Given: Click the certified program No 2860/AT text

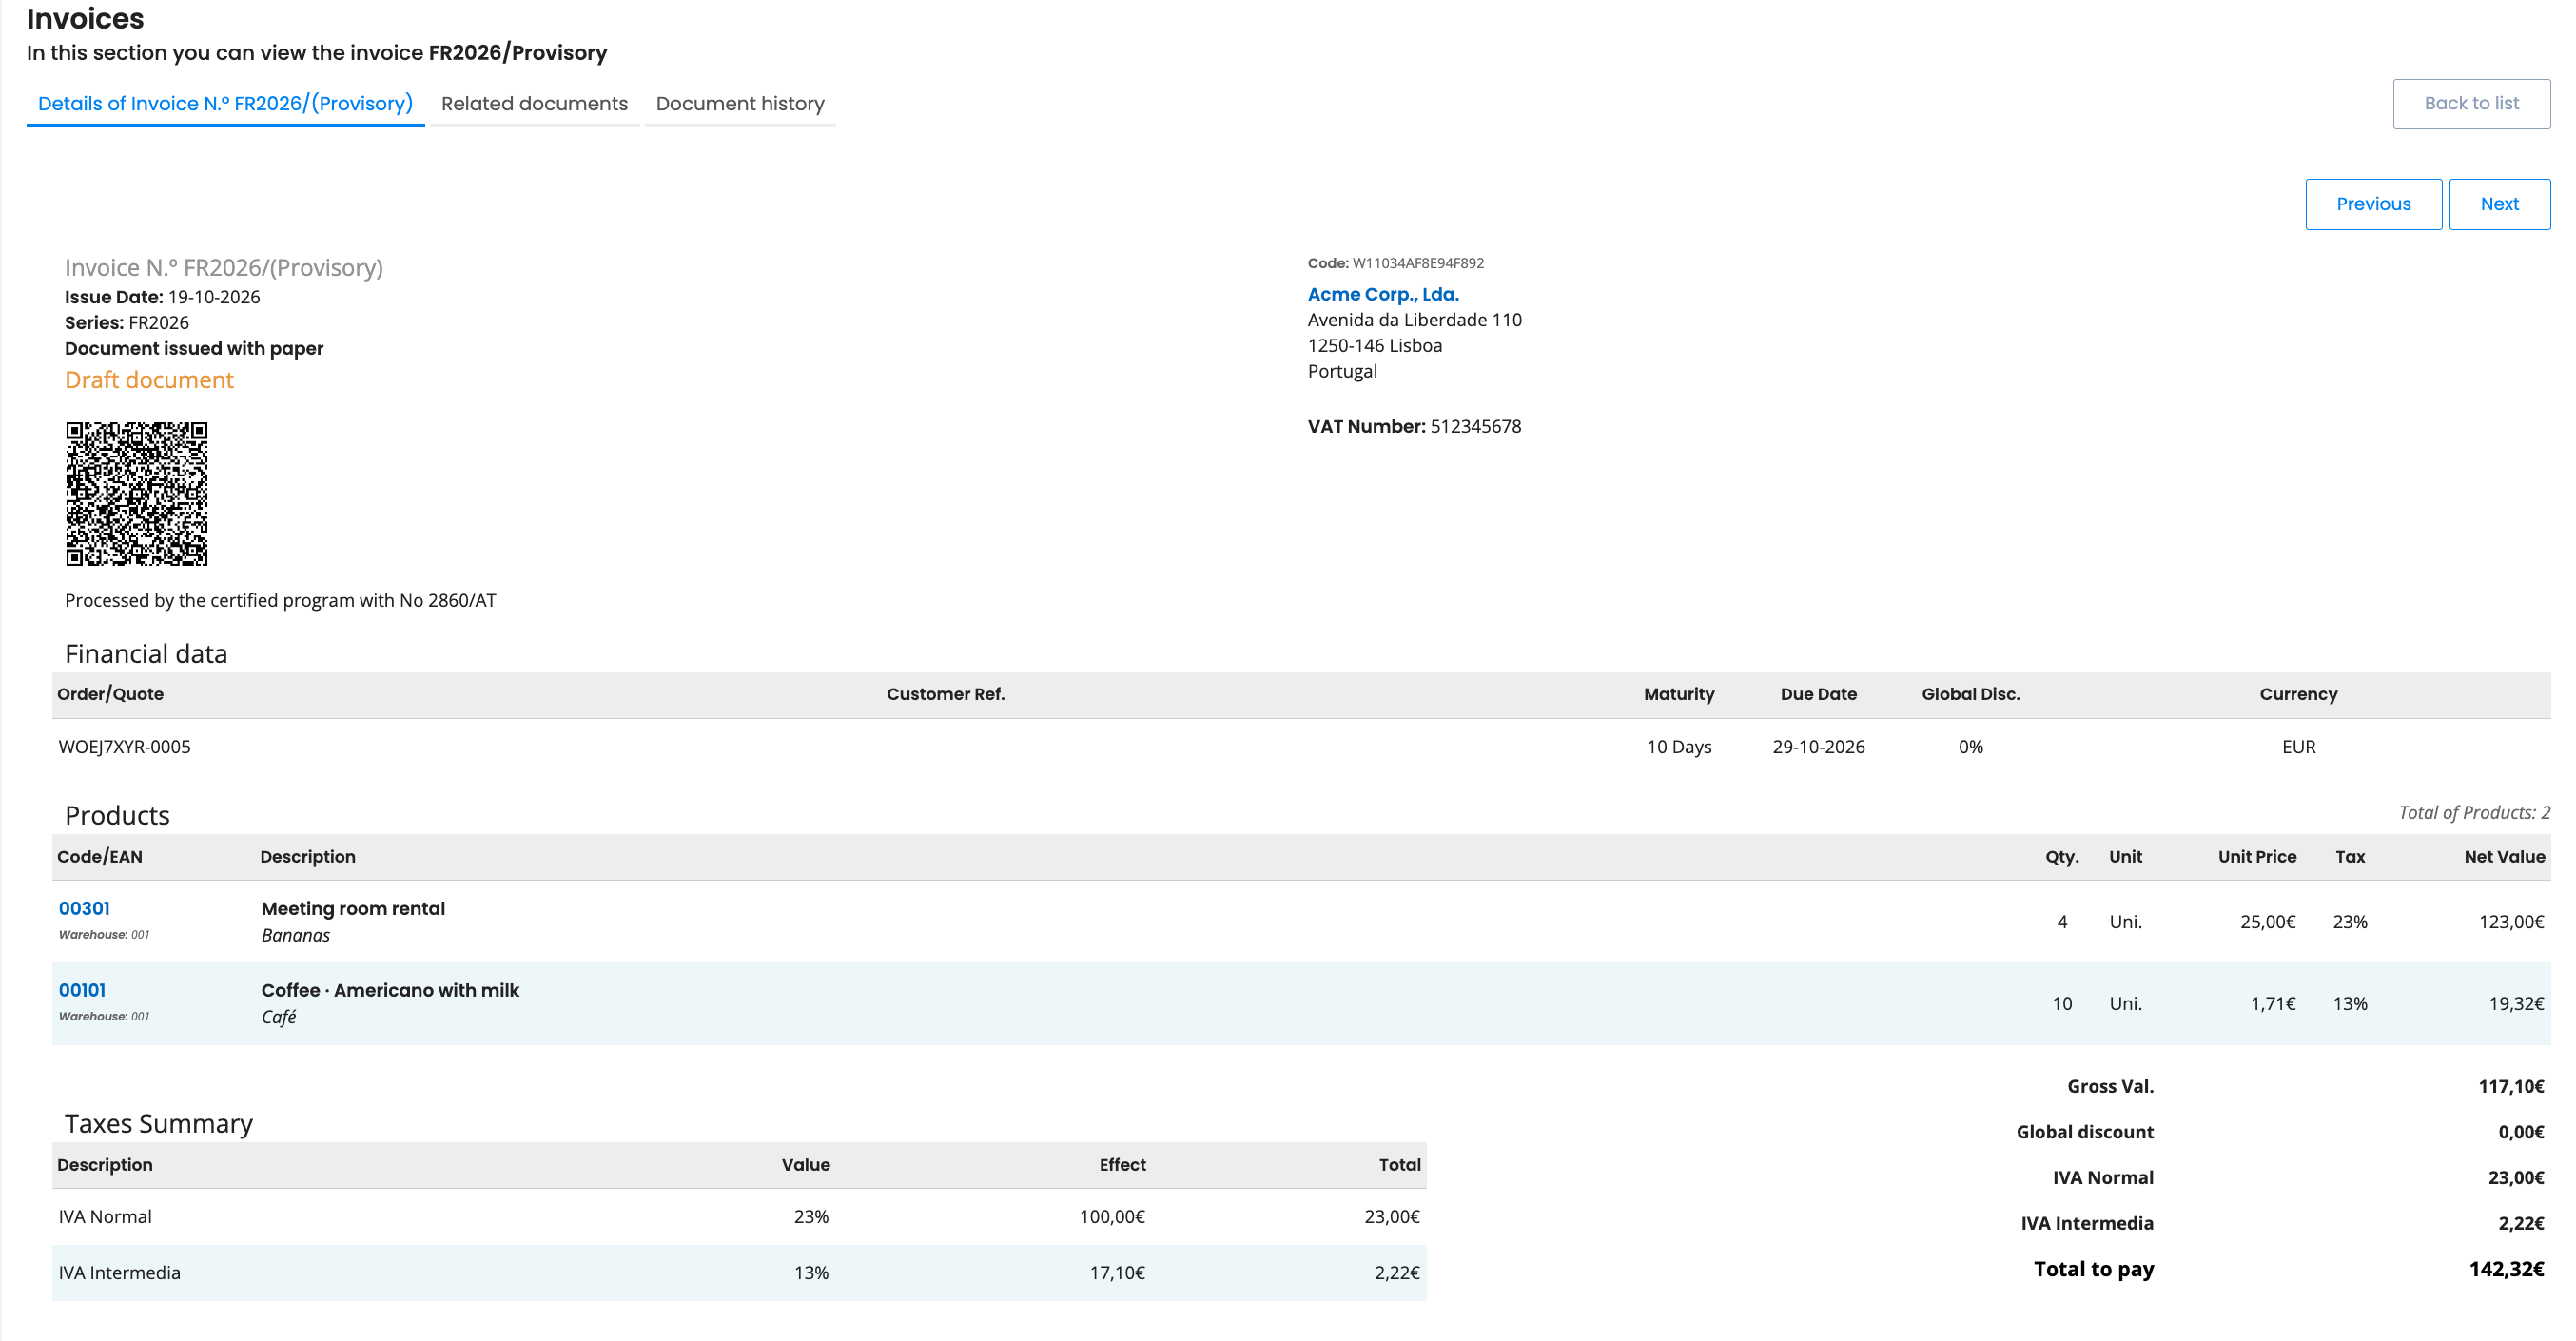Looking at the screenshot, I should [280, 600].
